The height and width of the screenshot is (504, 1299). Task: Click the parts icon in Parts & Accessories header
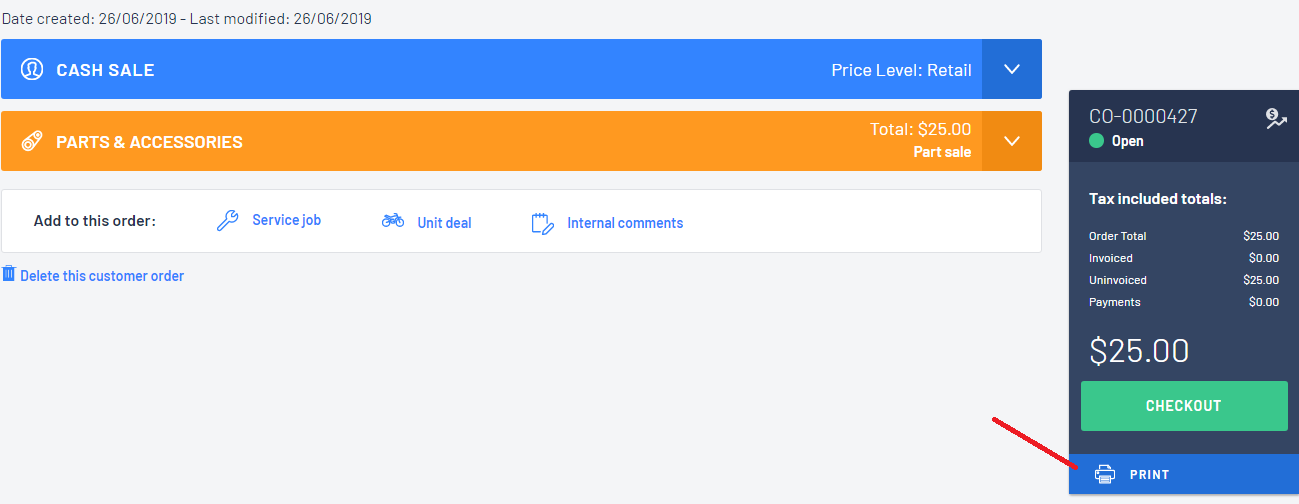pos(32,141)
